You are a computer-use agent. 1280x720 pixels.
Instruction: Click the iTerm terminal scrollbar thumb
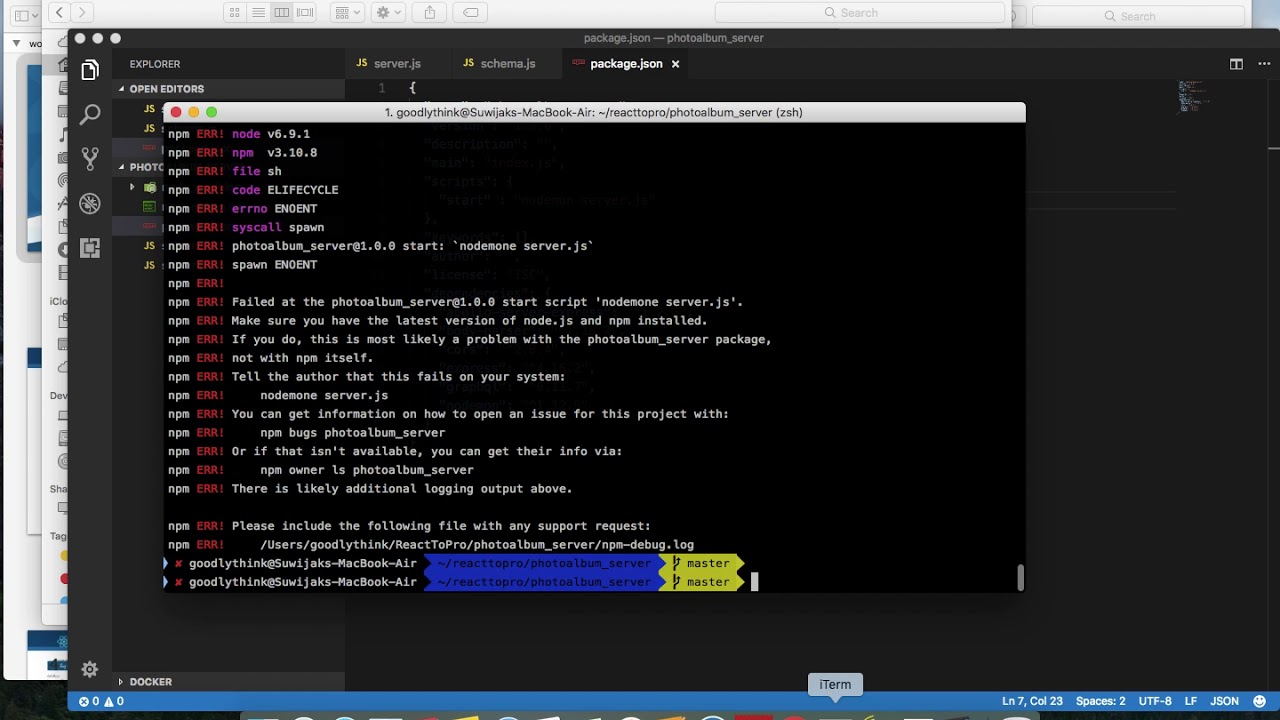[1020, 578]
